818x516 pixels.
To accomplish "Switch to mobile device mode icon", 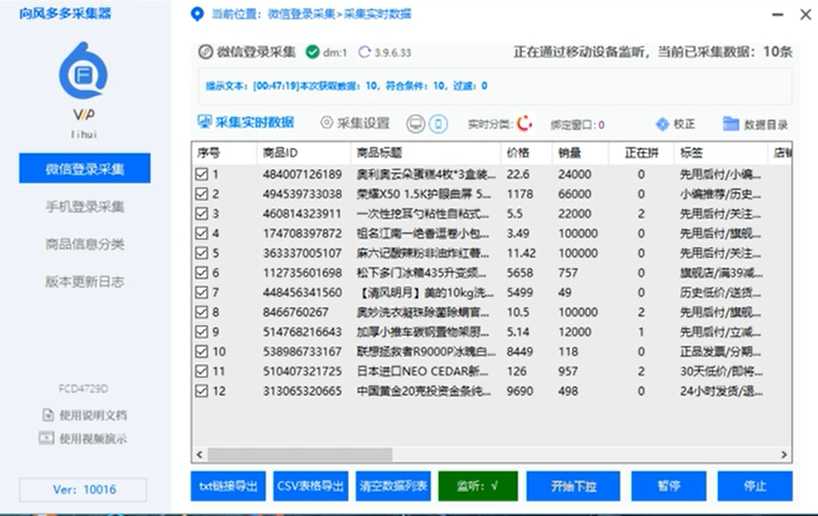I will [x=438, y=124].
